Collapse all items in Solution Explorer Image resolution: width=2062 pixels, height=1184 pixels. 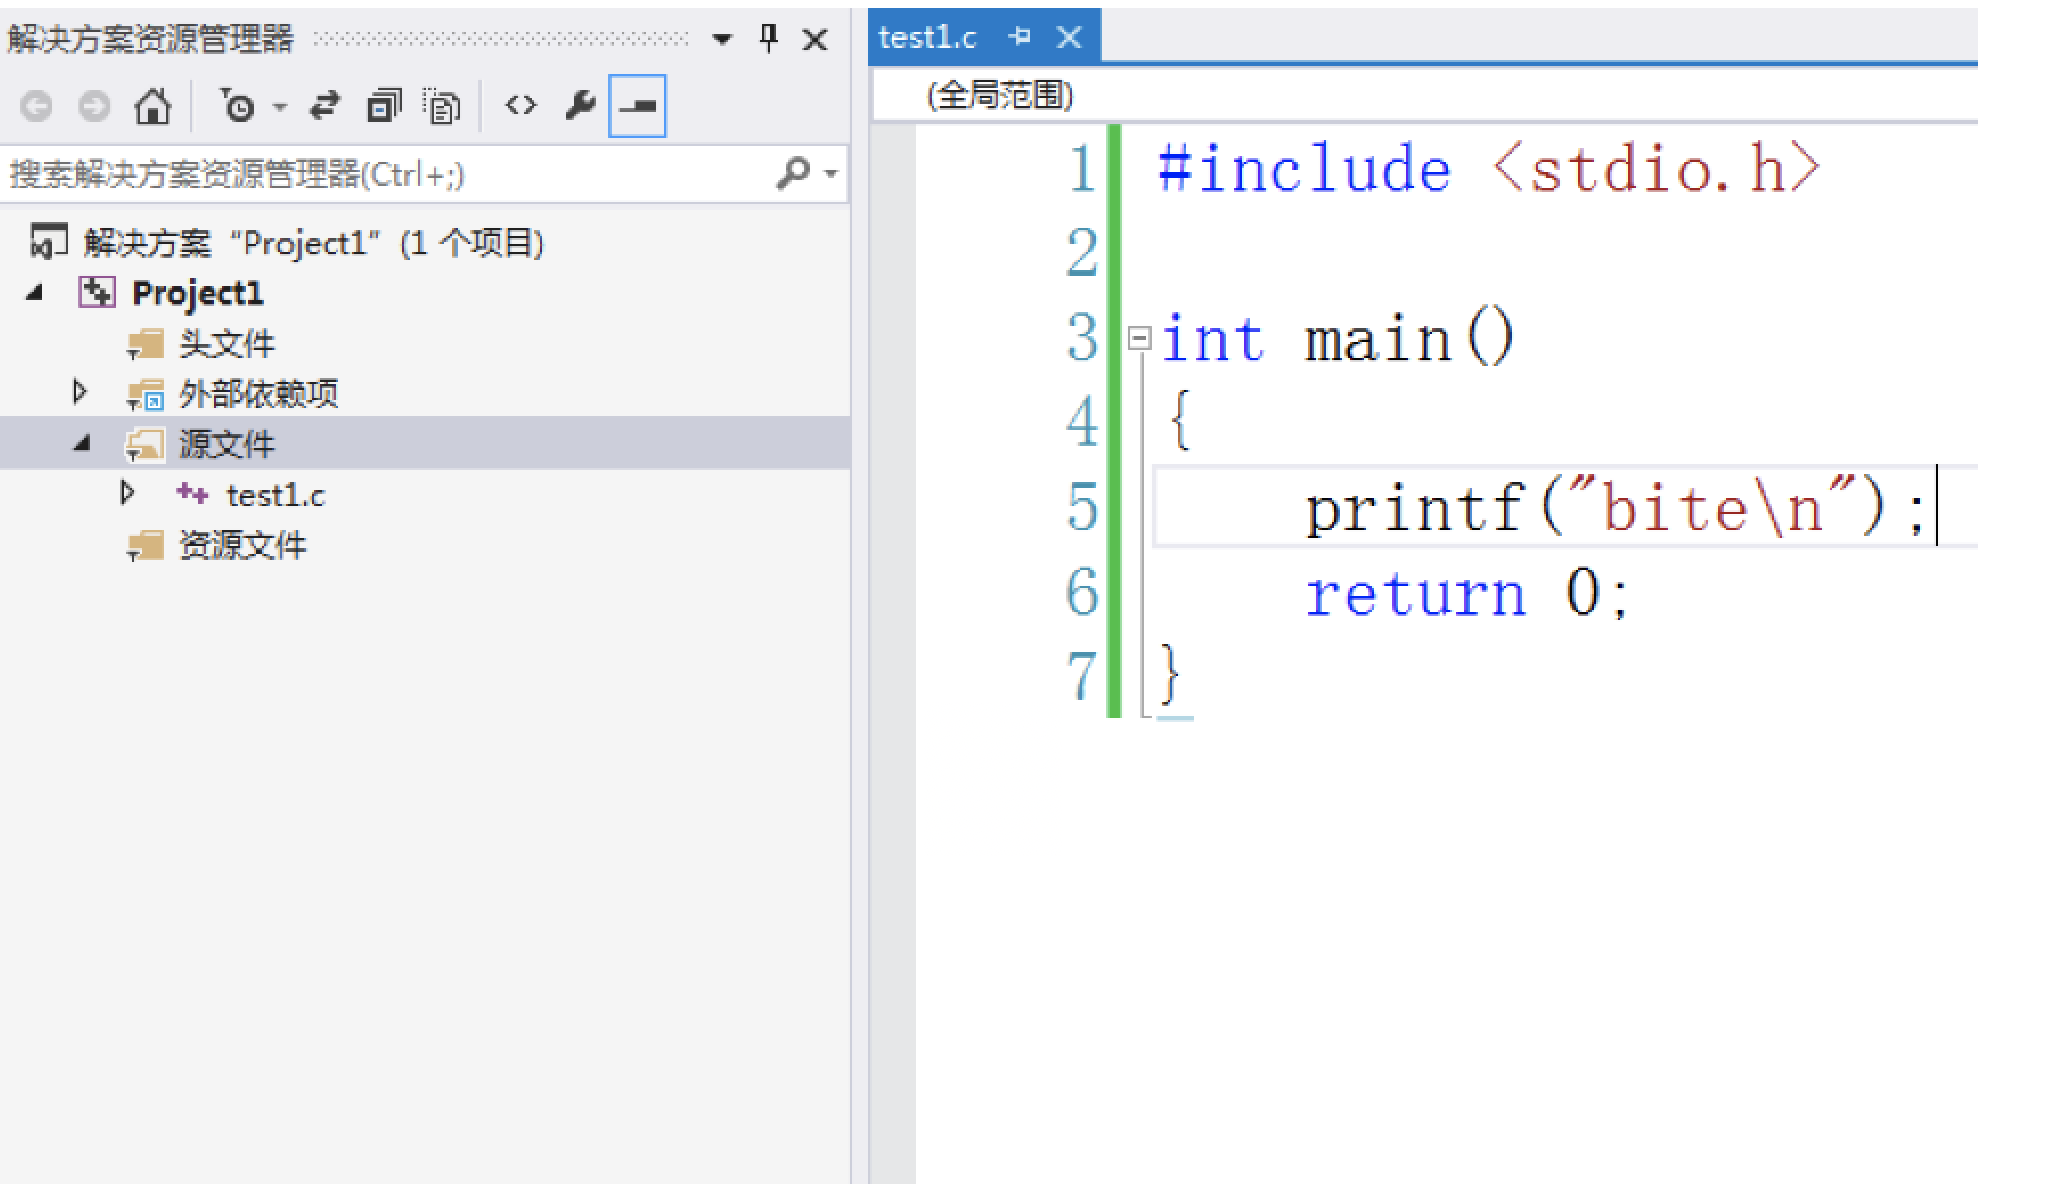[383, 106]
